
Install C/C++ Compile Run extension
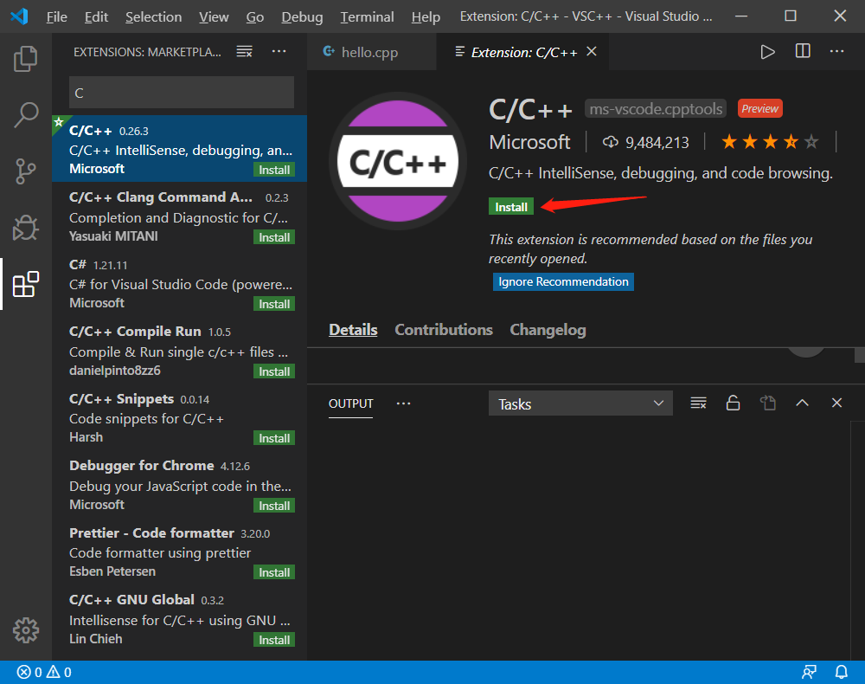(x=274, y=371)
